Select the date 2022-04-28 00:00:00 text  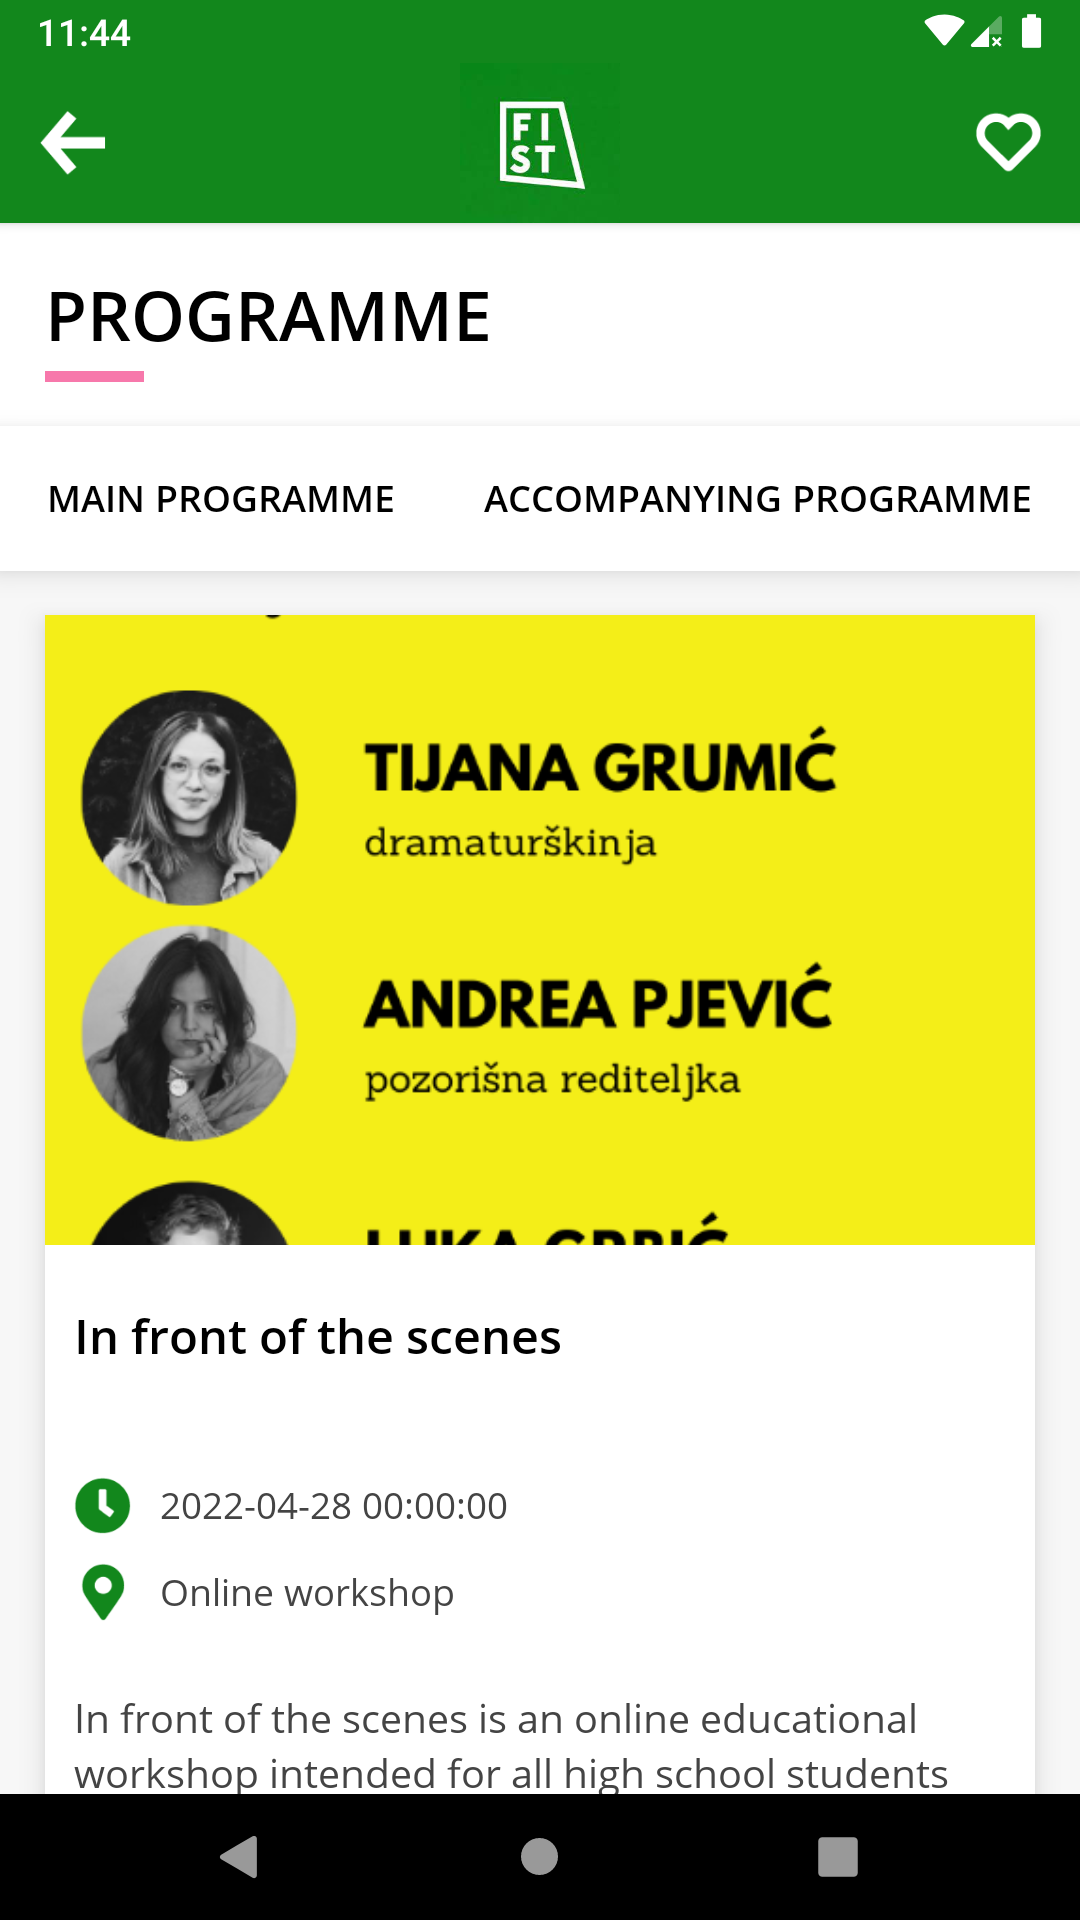click(x=334, y=1506)
